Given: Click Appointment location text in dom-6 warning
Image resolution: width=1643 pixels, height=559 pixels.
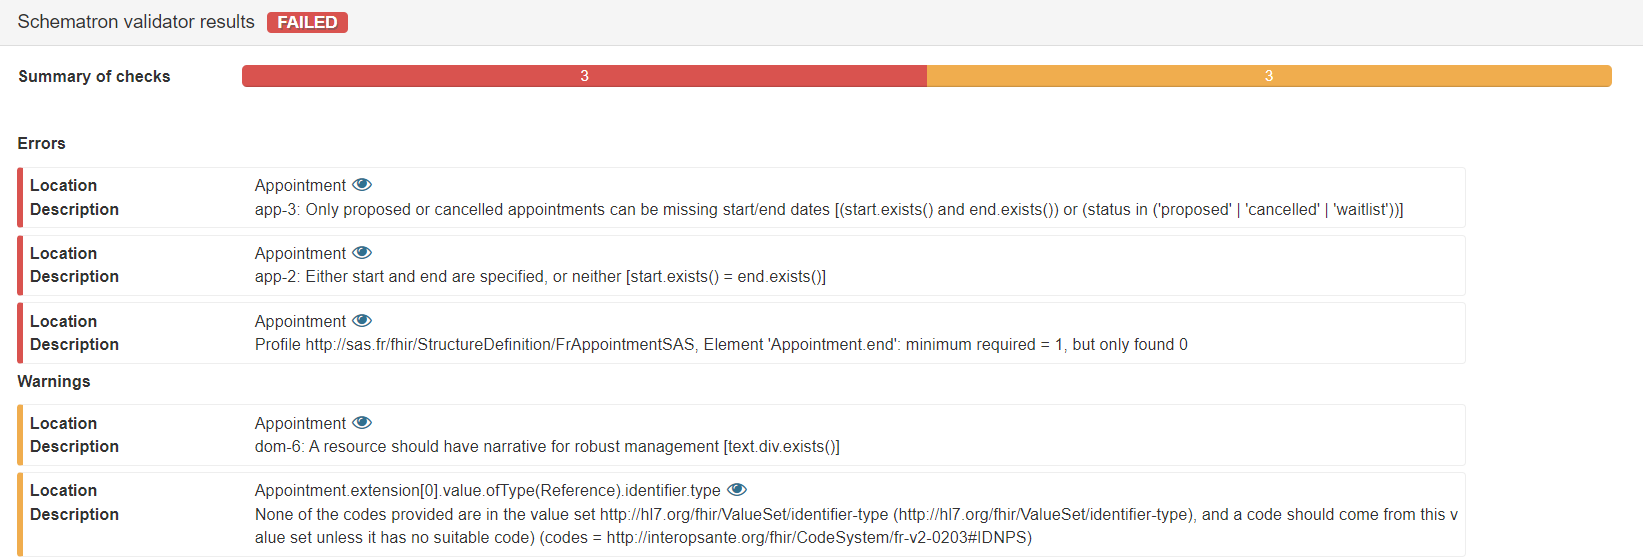Looking at the screenshot, I should click(x=300, y=423).
